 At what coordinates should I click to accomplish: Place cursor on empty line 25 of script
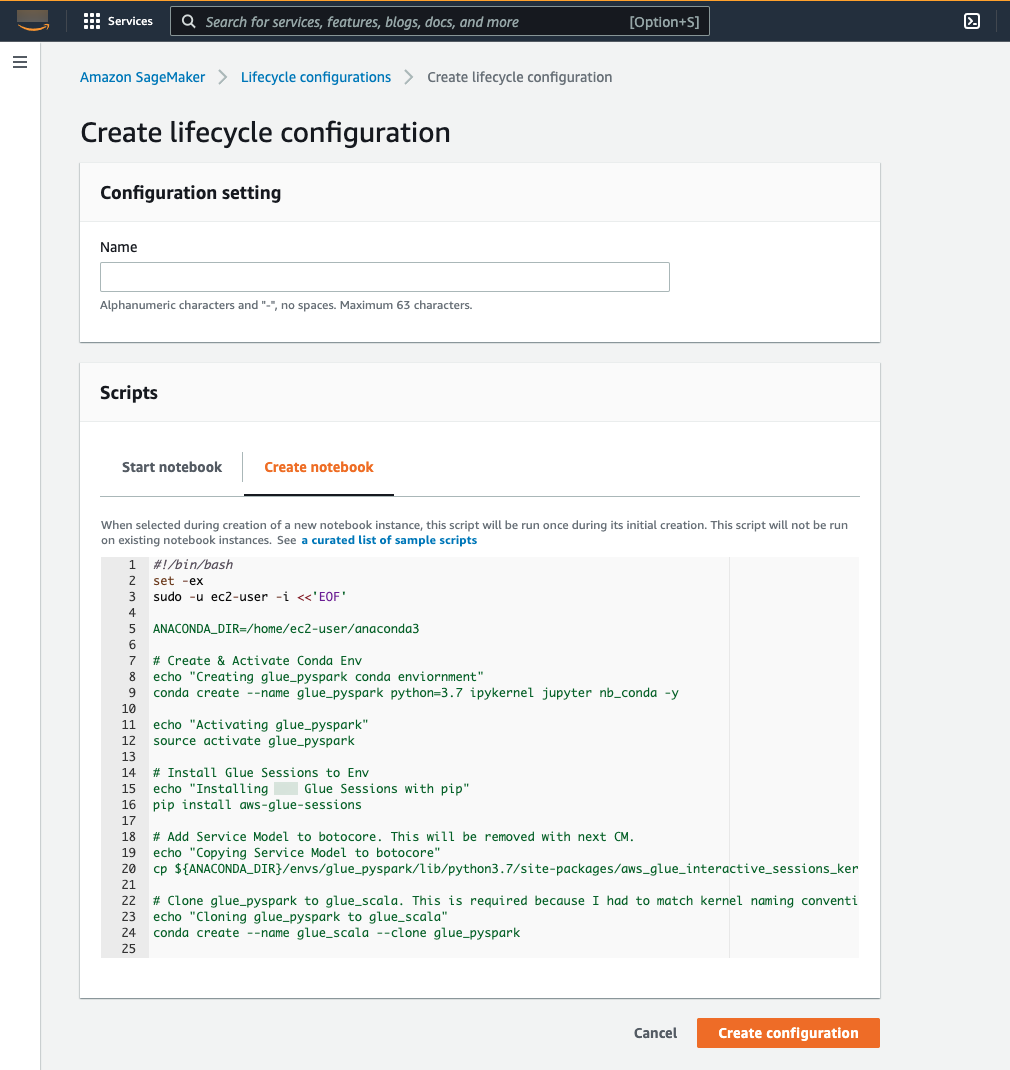[400, 949]
